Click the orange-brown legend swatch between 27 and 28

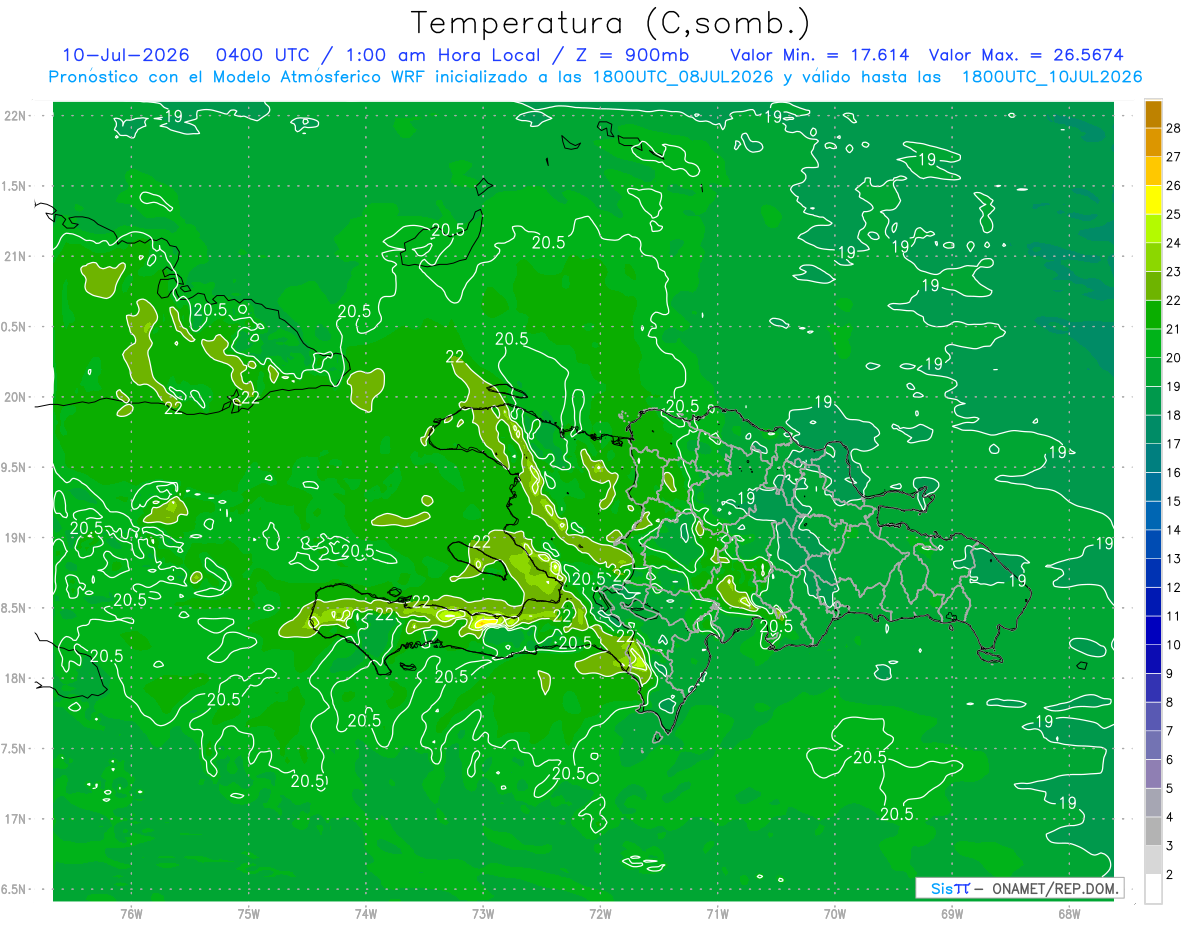pyautogui.click(x=1153, y=141)
